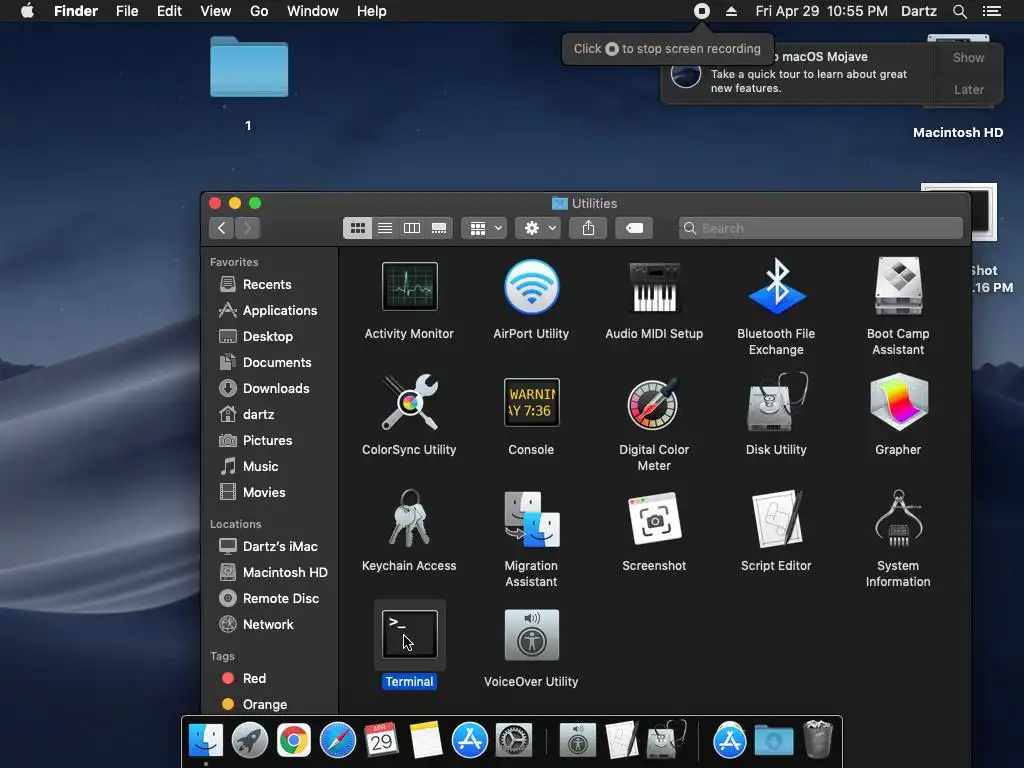Select VoiceOver Utility icon

[x=532, y=635]
